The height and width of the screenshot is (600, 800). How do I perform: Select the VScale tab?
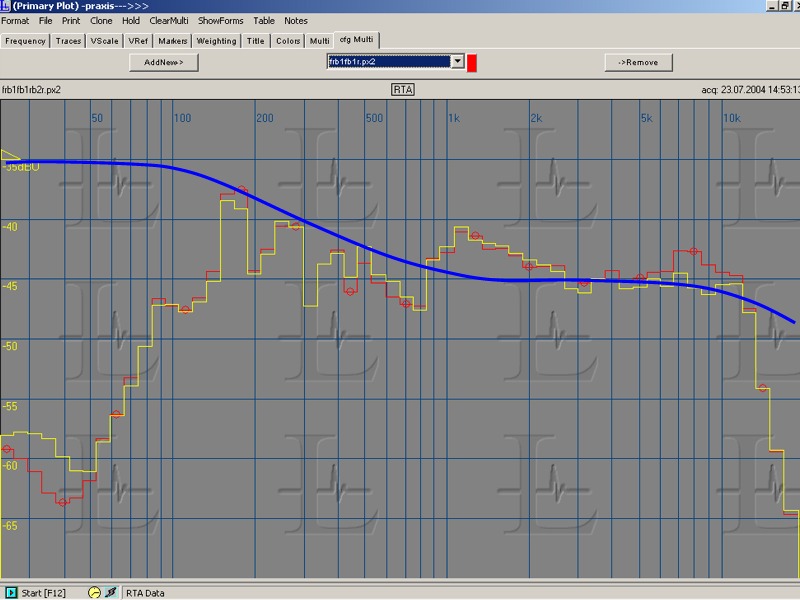click(x=103, y=41)
